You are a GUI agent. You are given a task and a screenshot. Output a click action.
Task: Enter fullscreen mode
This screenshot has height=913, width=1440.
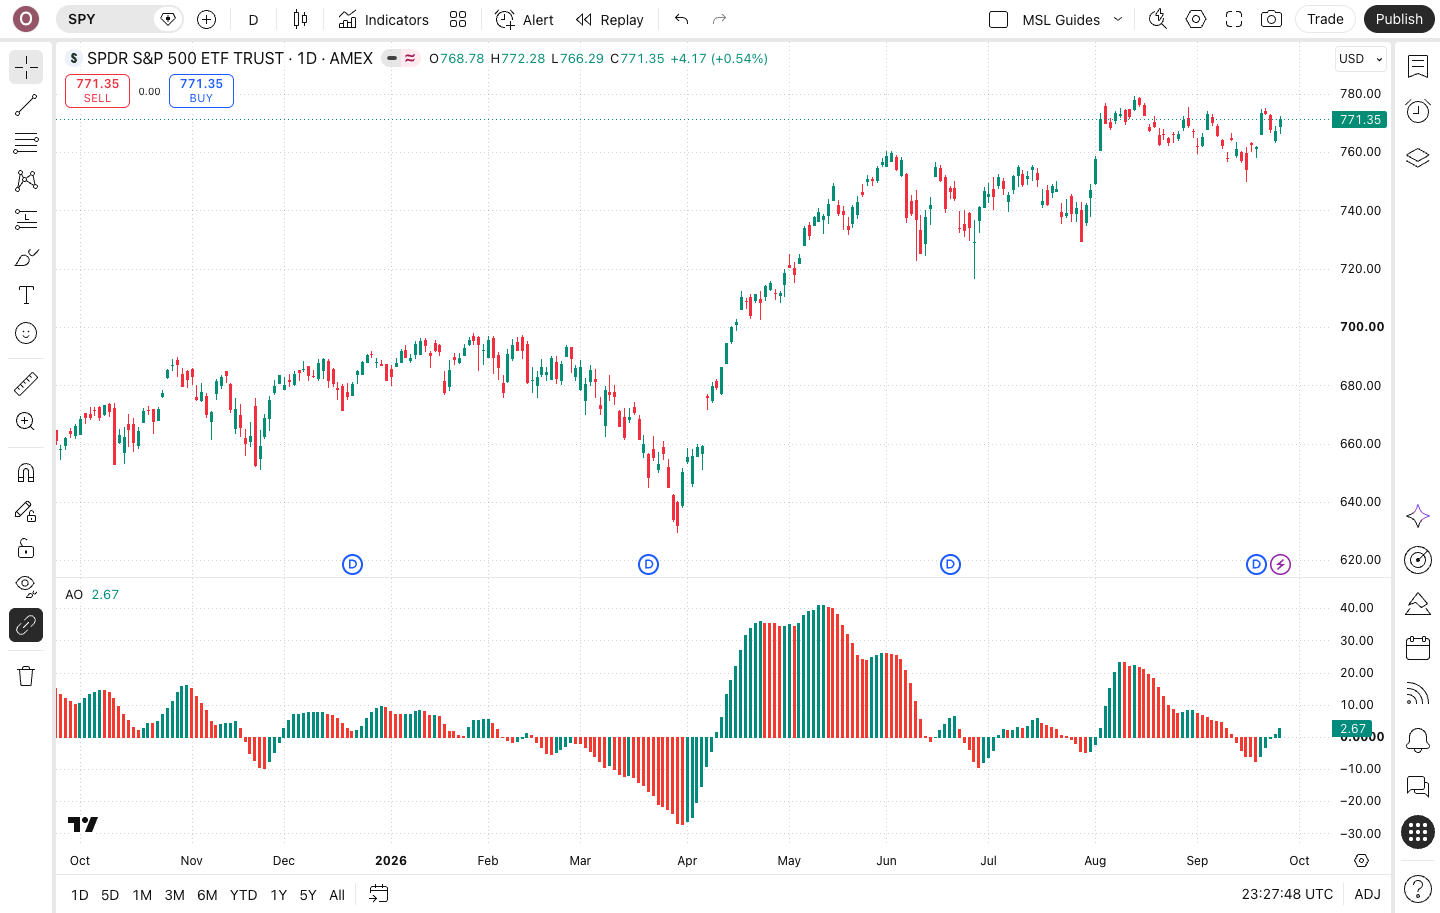click(x=1234, y=19)
